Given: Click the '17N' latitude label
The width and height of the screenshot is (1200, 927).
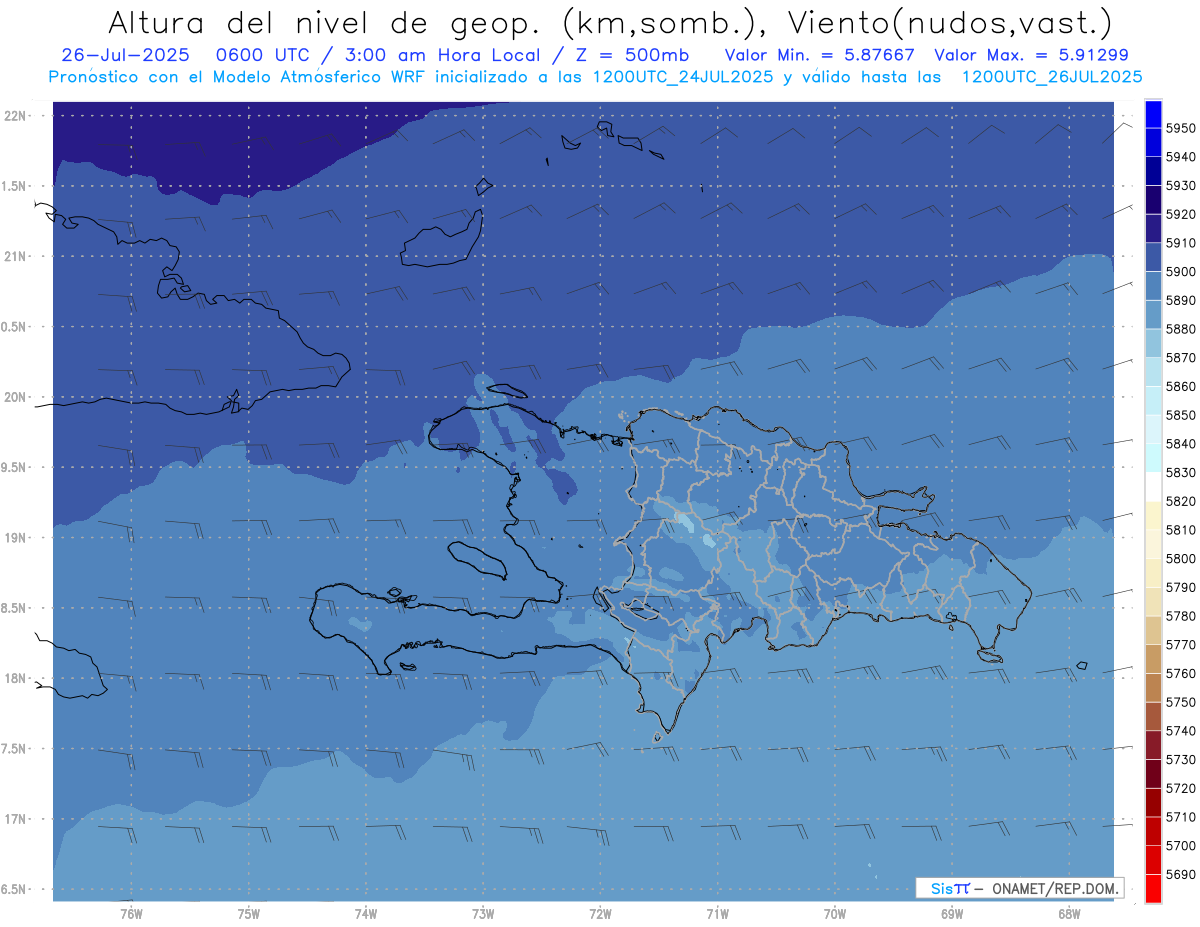Looking at the screenshot, I should tap(16, 819).
